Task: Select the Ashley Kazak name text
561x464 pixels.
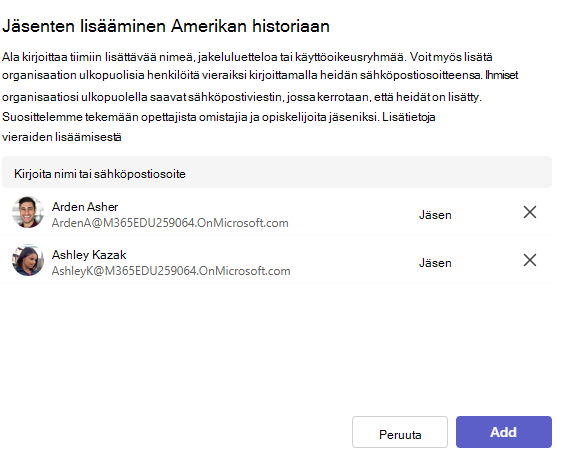Action: click(x=89, y=255)
